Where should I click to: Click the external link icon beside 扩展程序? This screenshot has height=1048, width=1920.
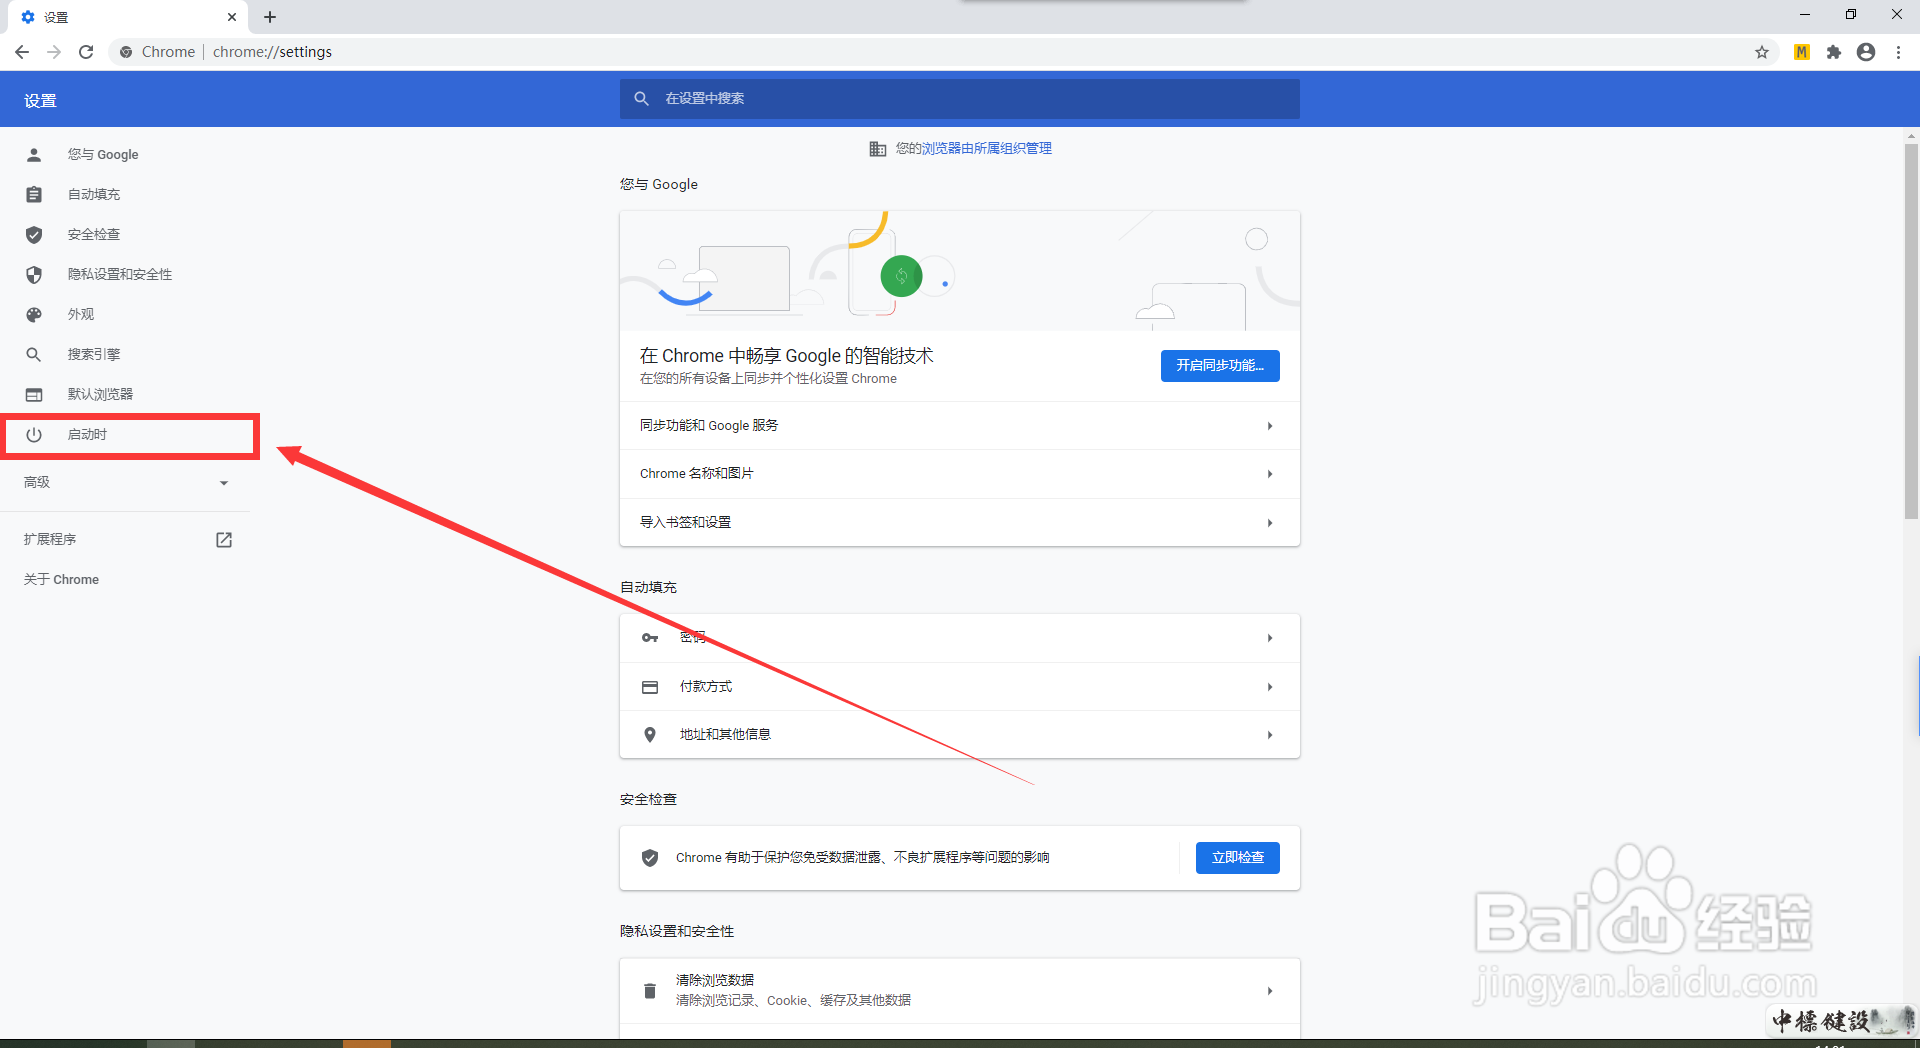[x=224, y=540]
